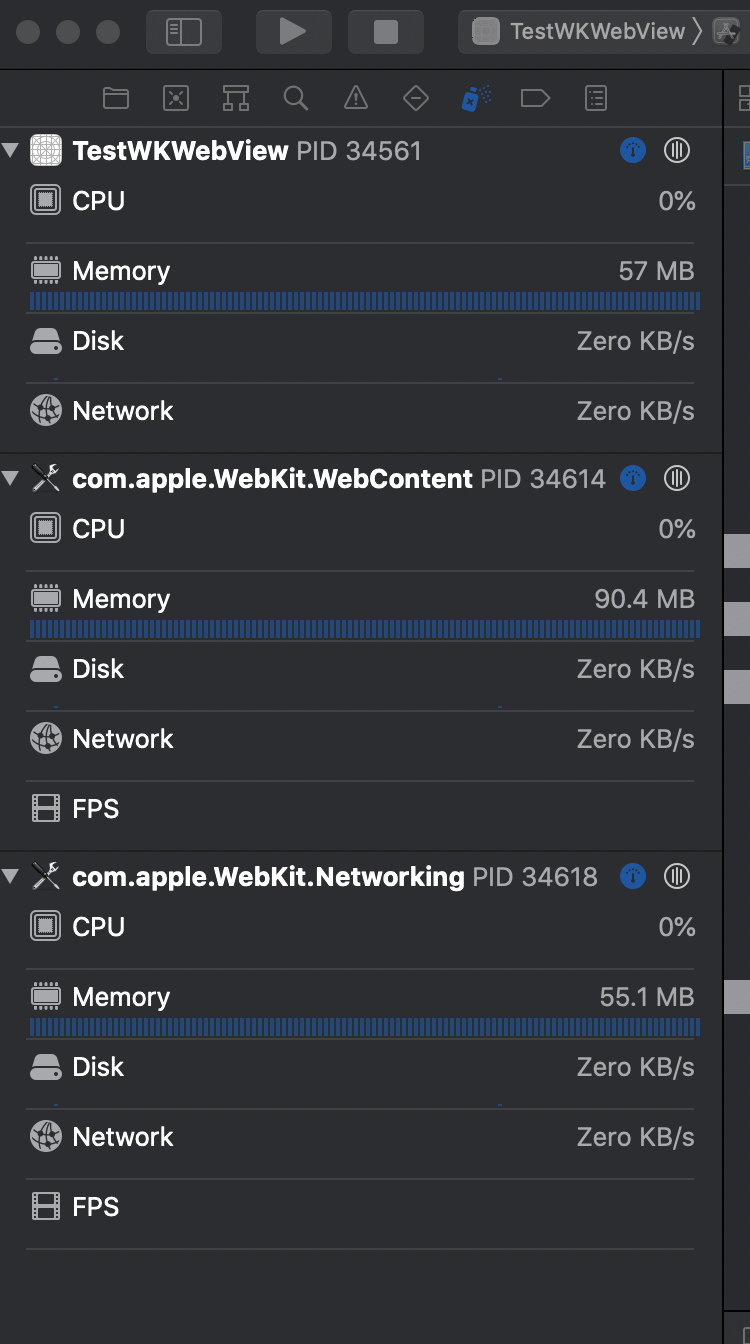Switch to the Source Control navigator

176,98
